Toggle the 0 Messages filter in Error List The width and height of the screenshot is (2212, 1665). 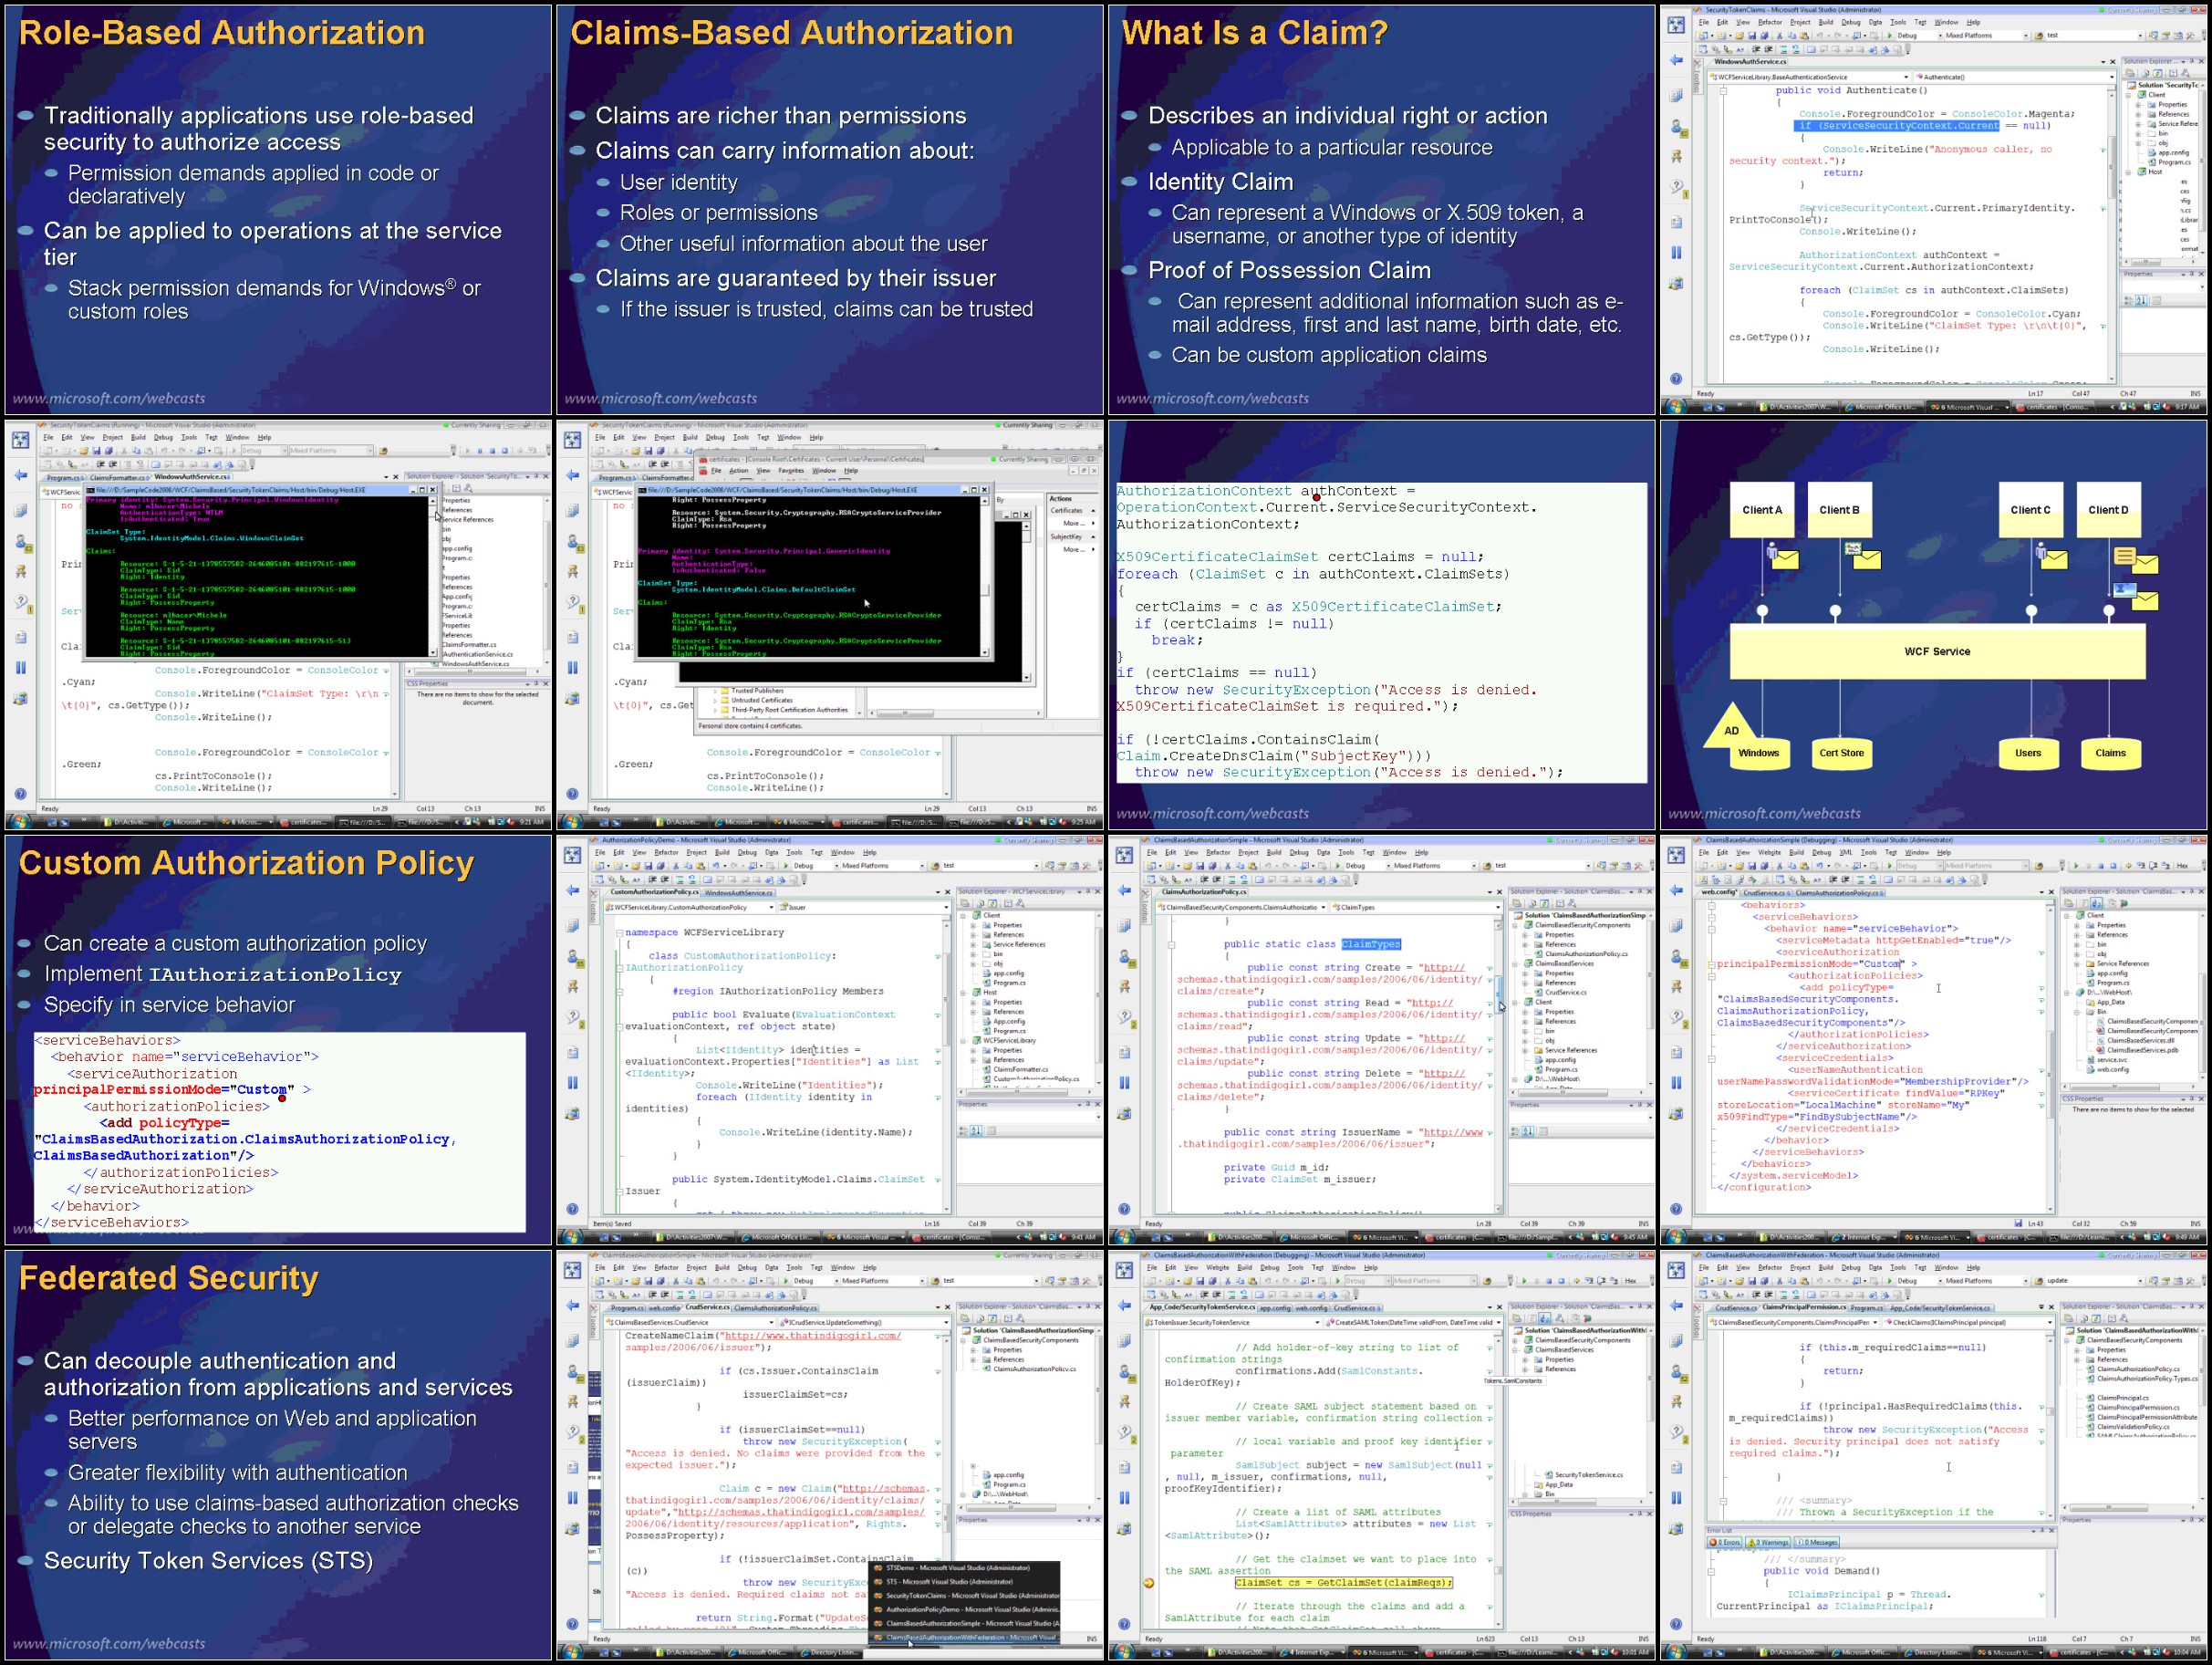point(1818,1542)
